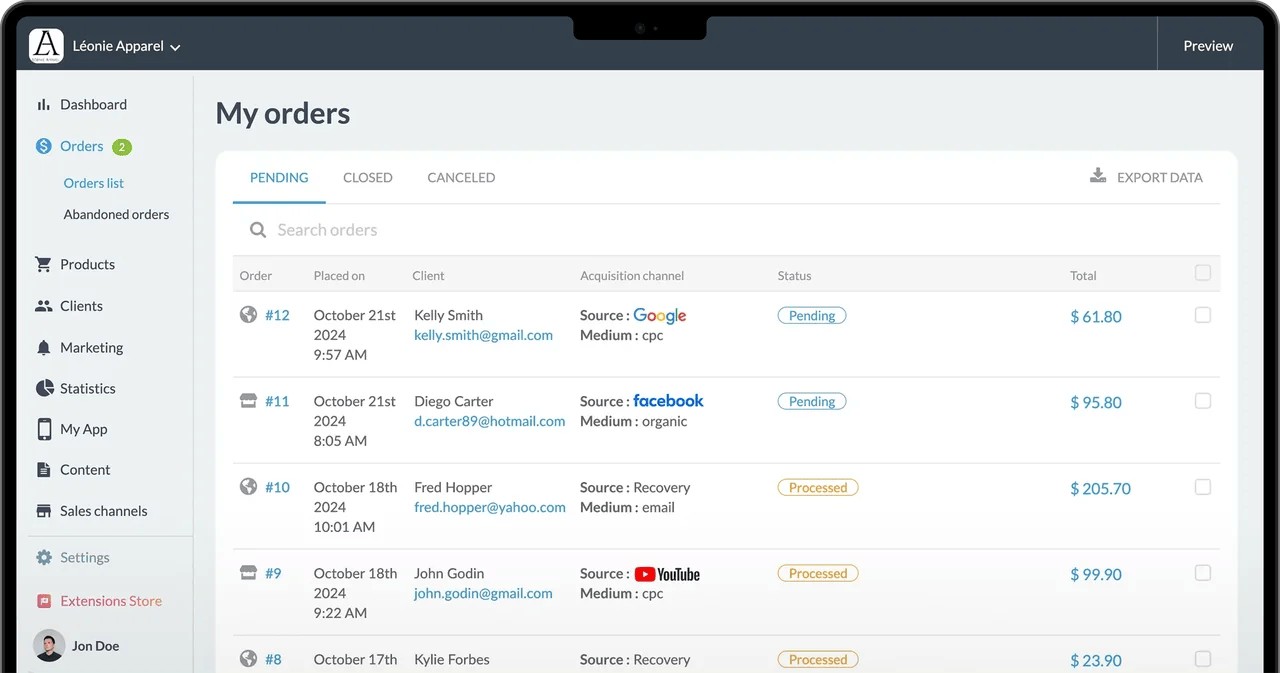Click the Statistics pie chart icon
The width and height of the screenshot is (1280, 673).
[x=44, y=388]
